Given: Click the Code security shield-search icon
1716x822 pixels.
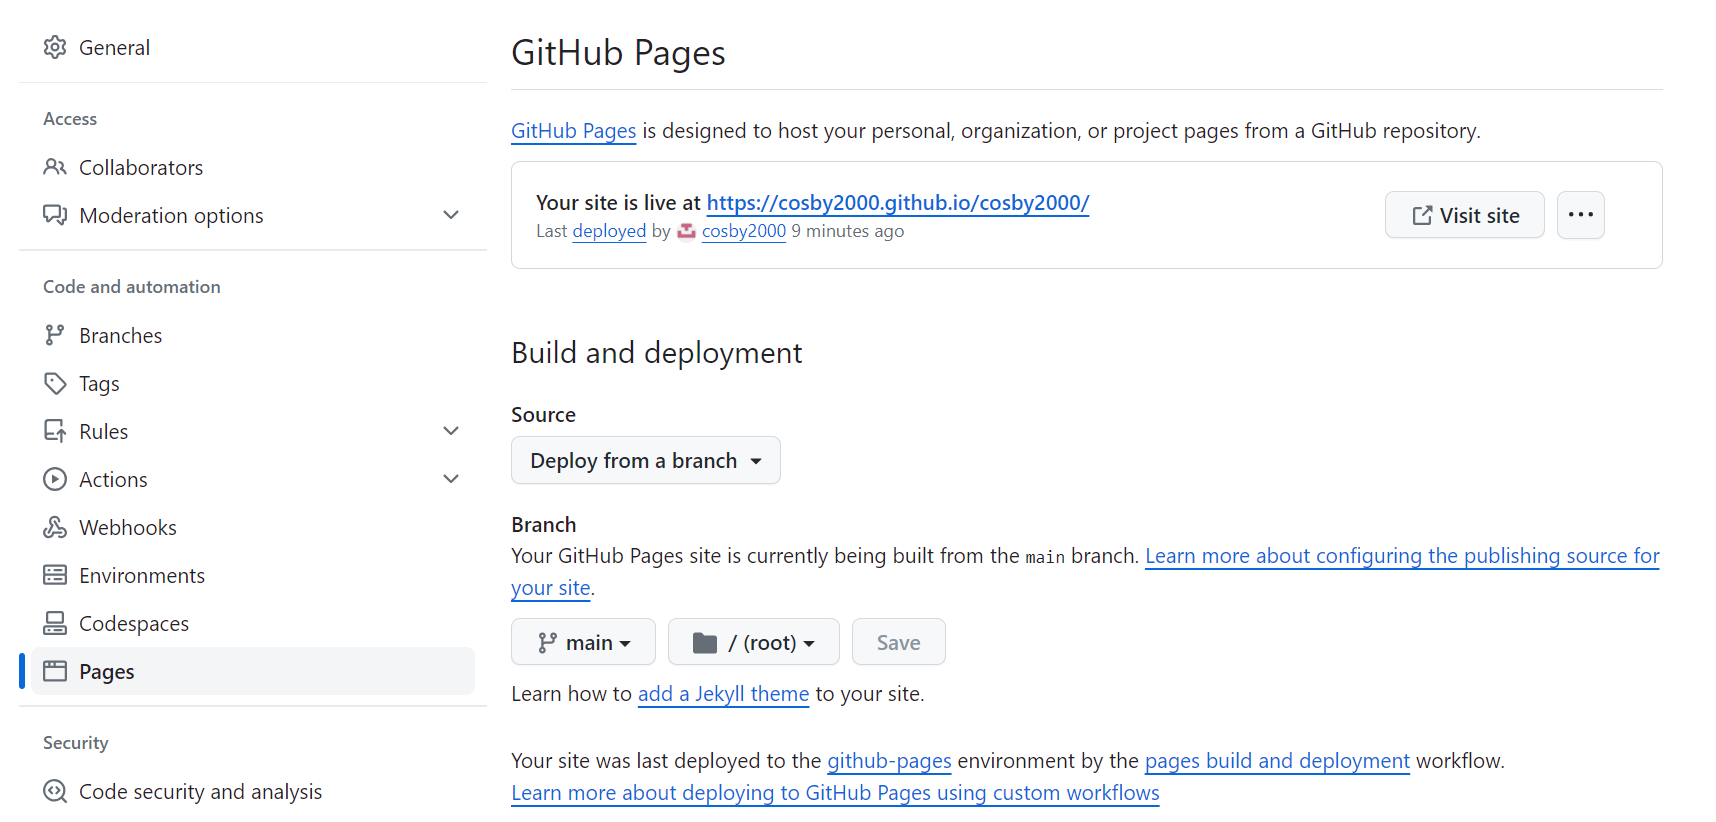Looking at the screenshot, I should [55, 791].
